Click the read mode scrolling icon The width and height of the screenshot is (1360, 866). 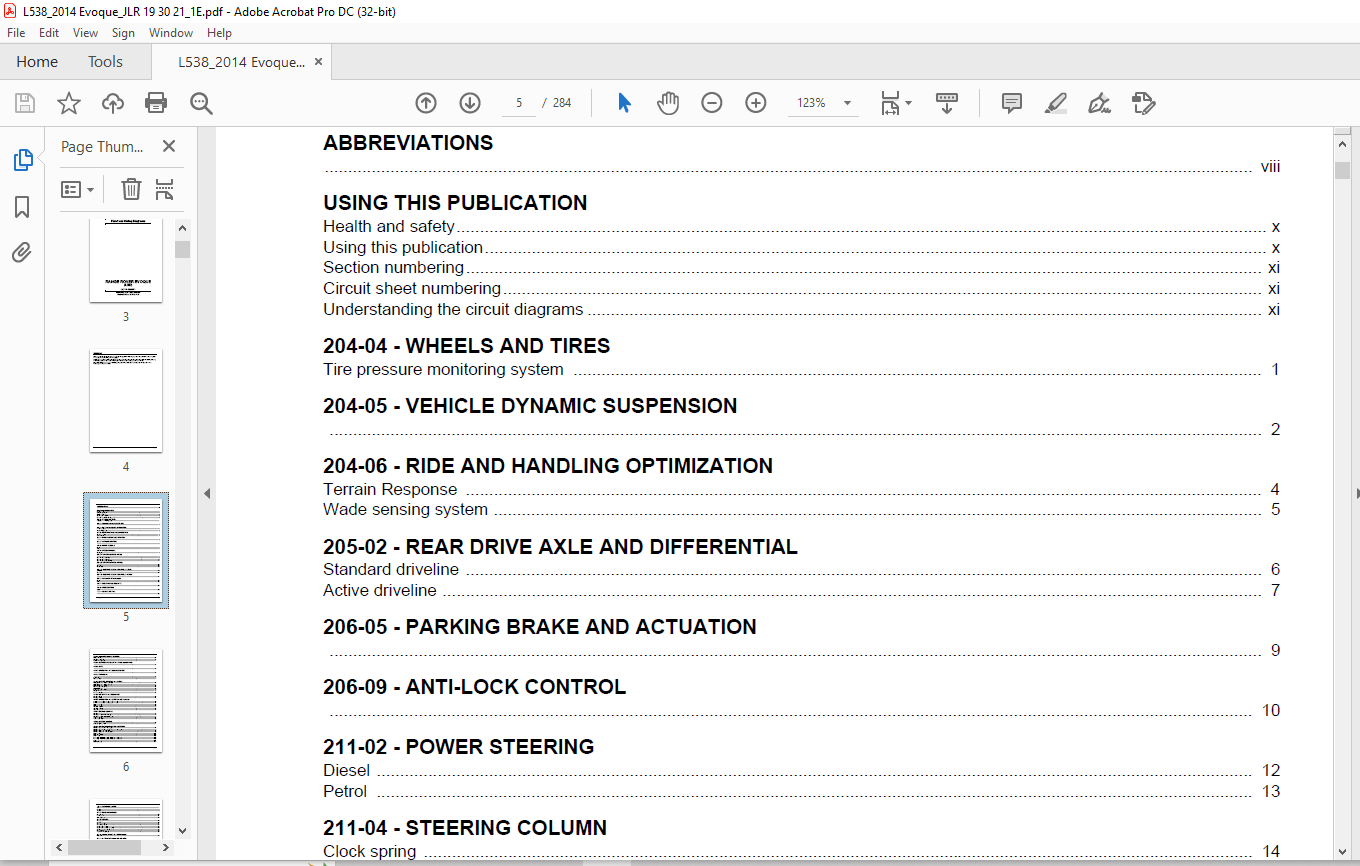click(x=947, y=103)
